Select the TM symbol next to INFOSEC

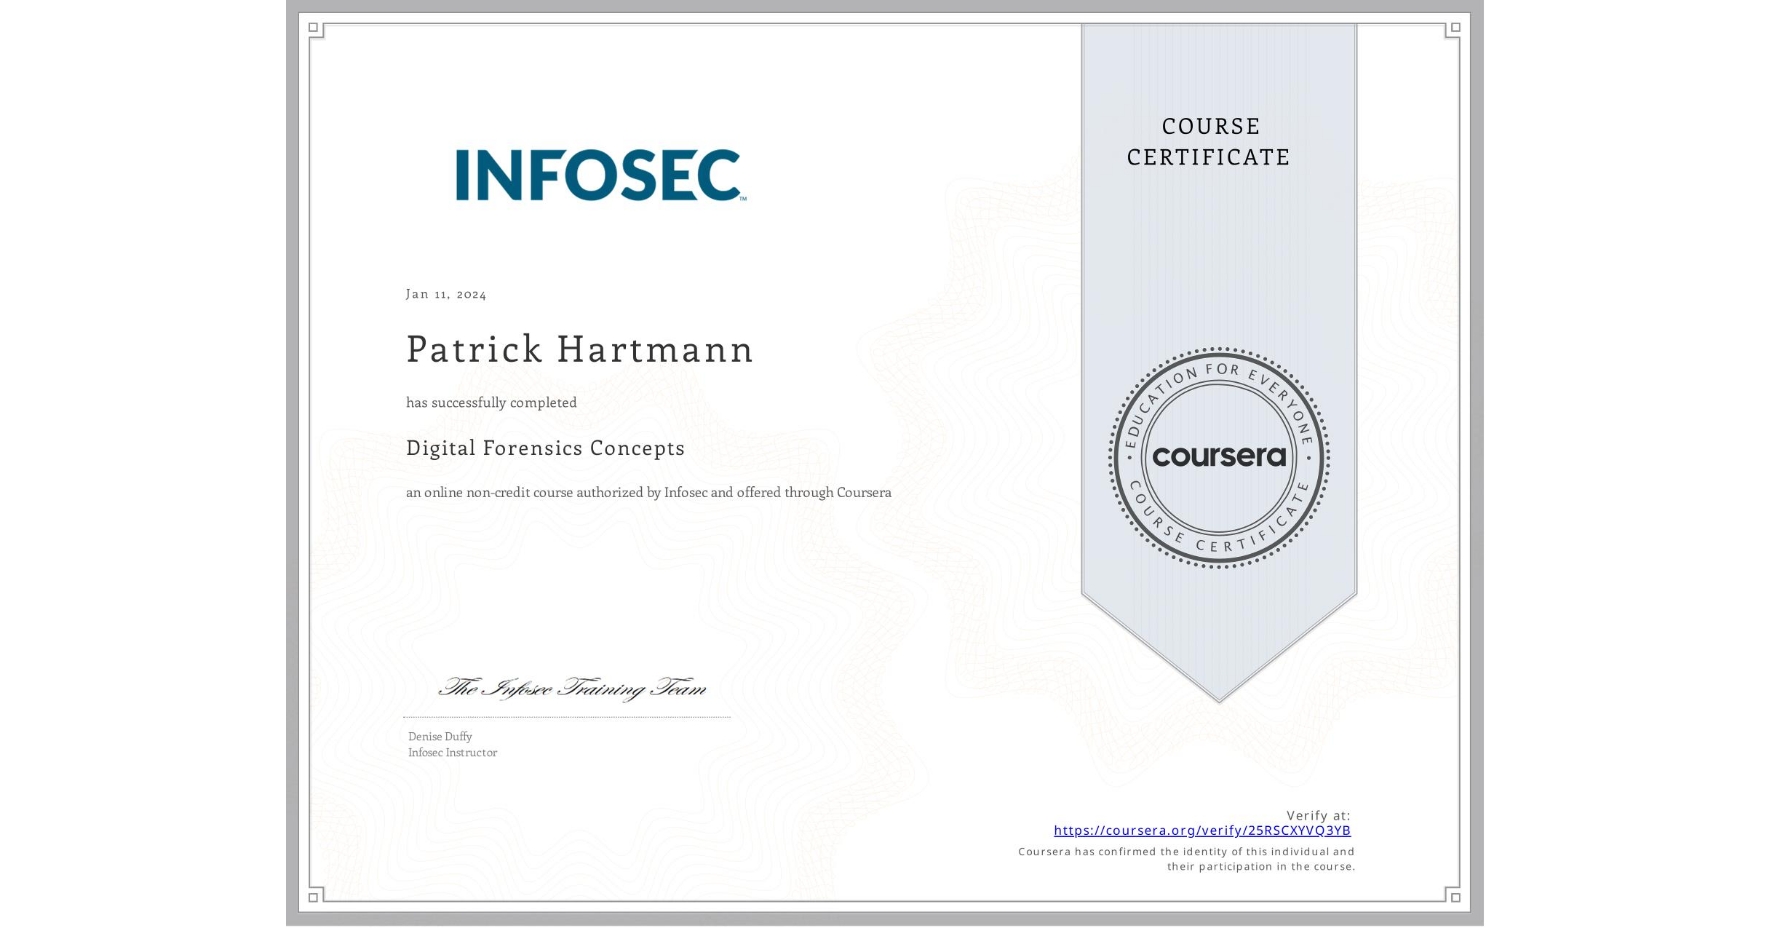tap(742, 198)
